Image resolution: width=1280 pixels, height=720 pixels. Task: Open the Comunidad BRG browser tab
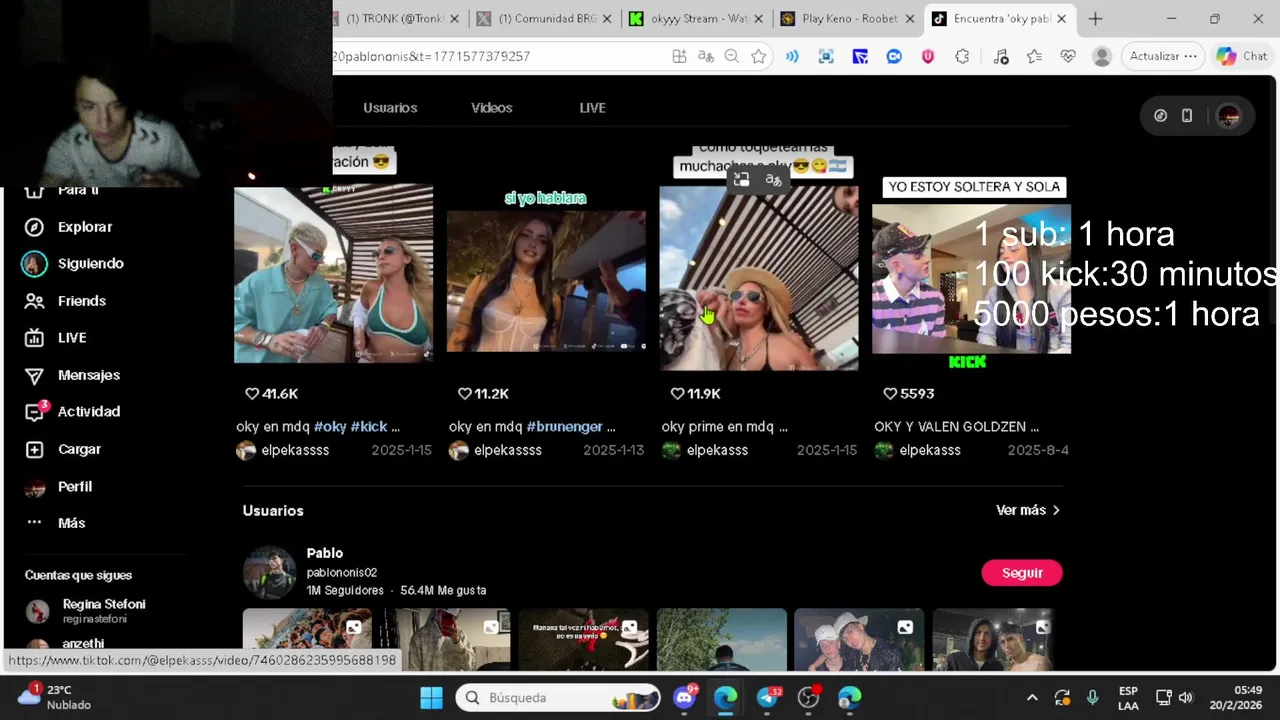[x=545, y=18]
